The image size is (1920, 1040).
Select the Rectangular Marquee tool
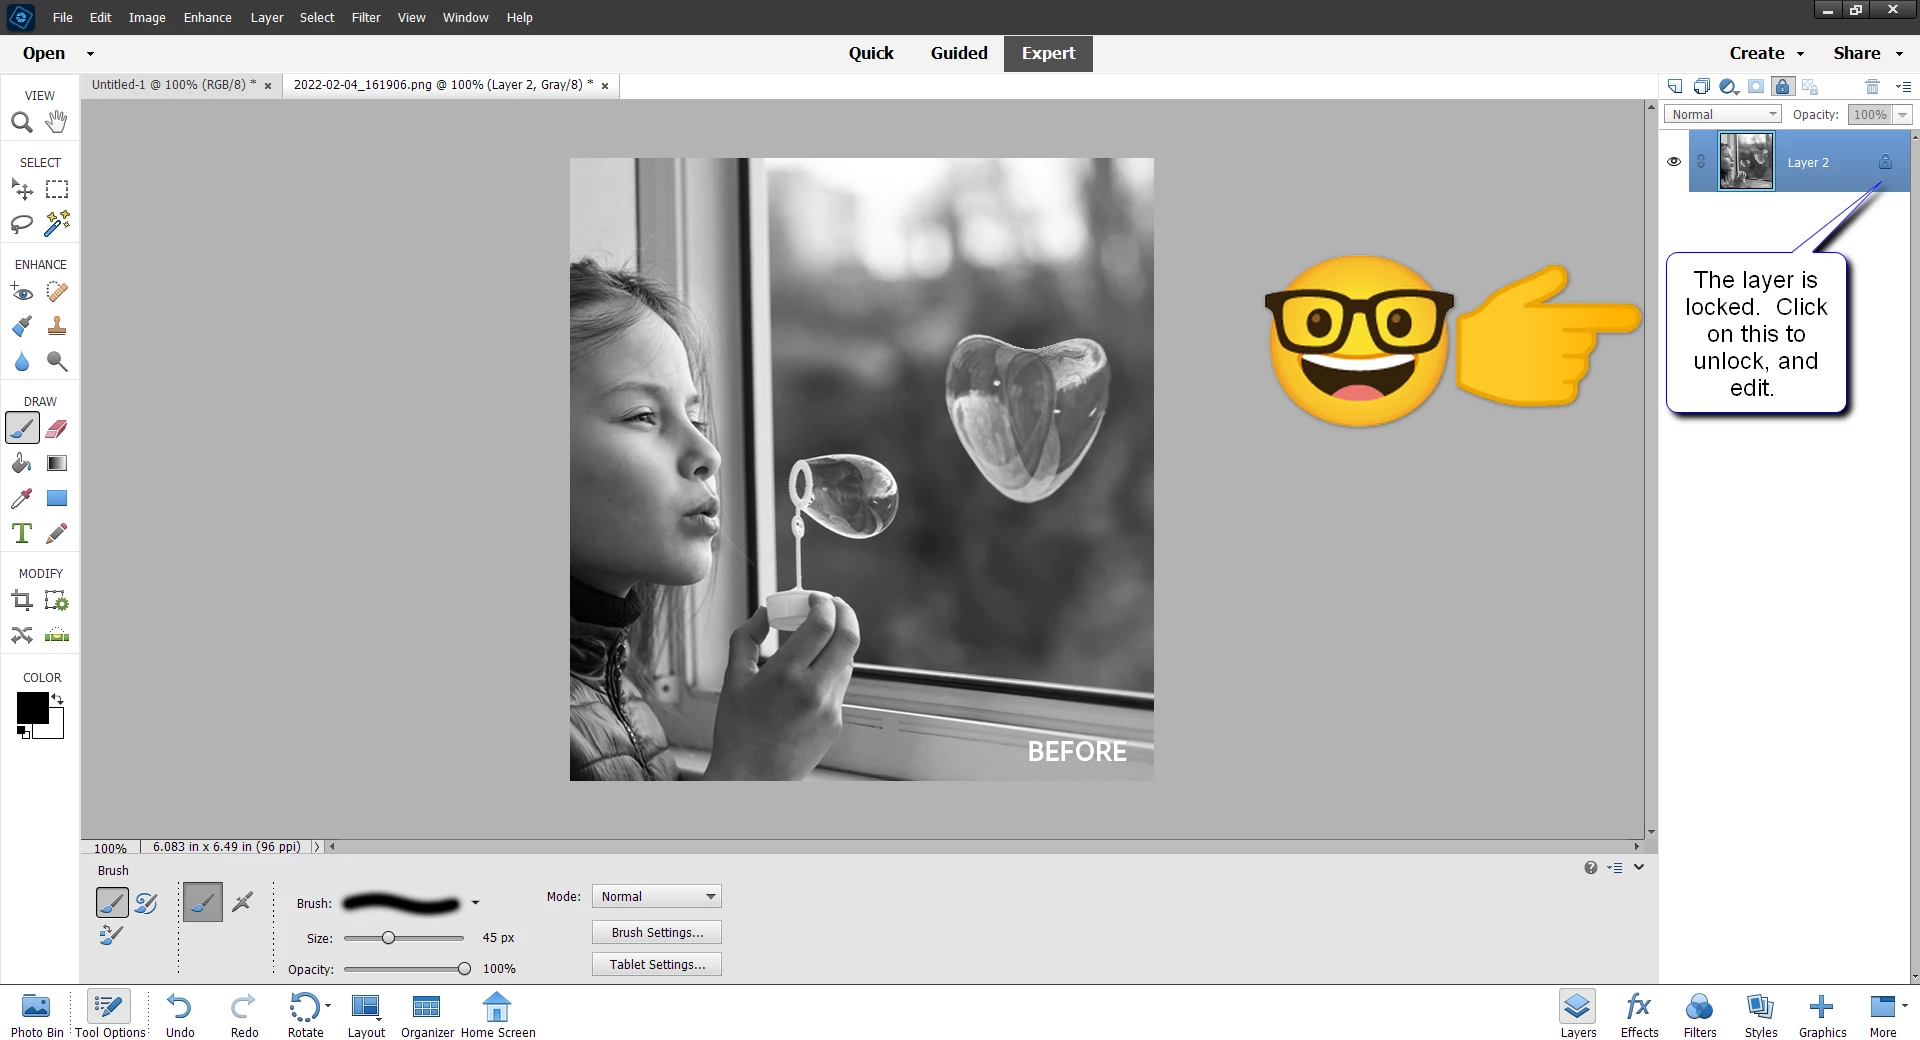tap(57, 189)
